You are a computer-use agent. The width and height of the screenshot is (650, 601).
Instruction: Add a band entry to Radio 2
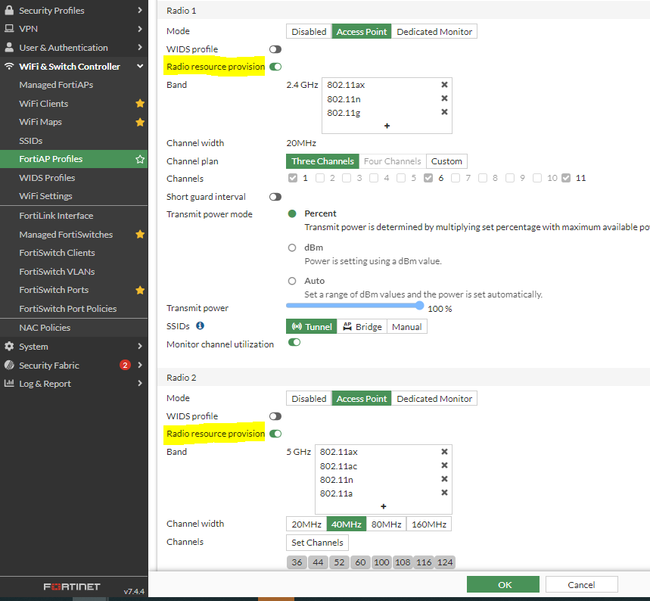tap(383, 506)
